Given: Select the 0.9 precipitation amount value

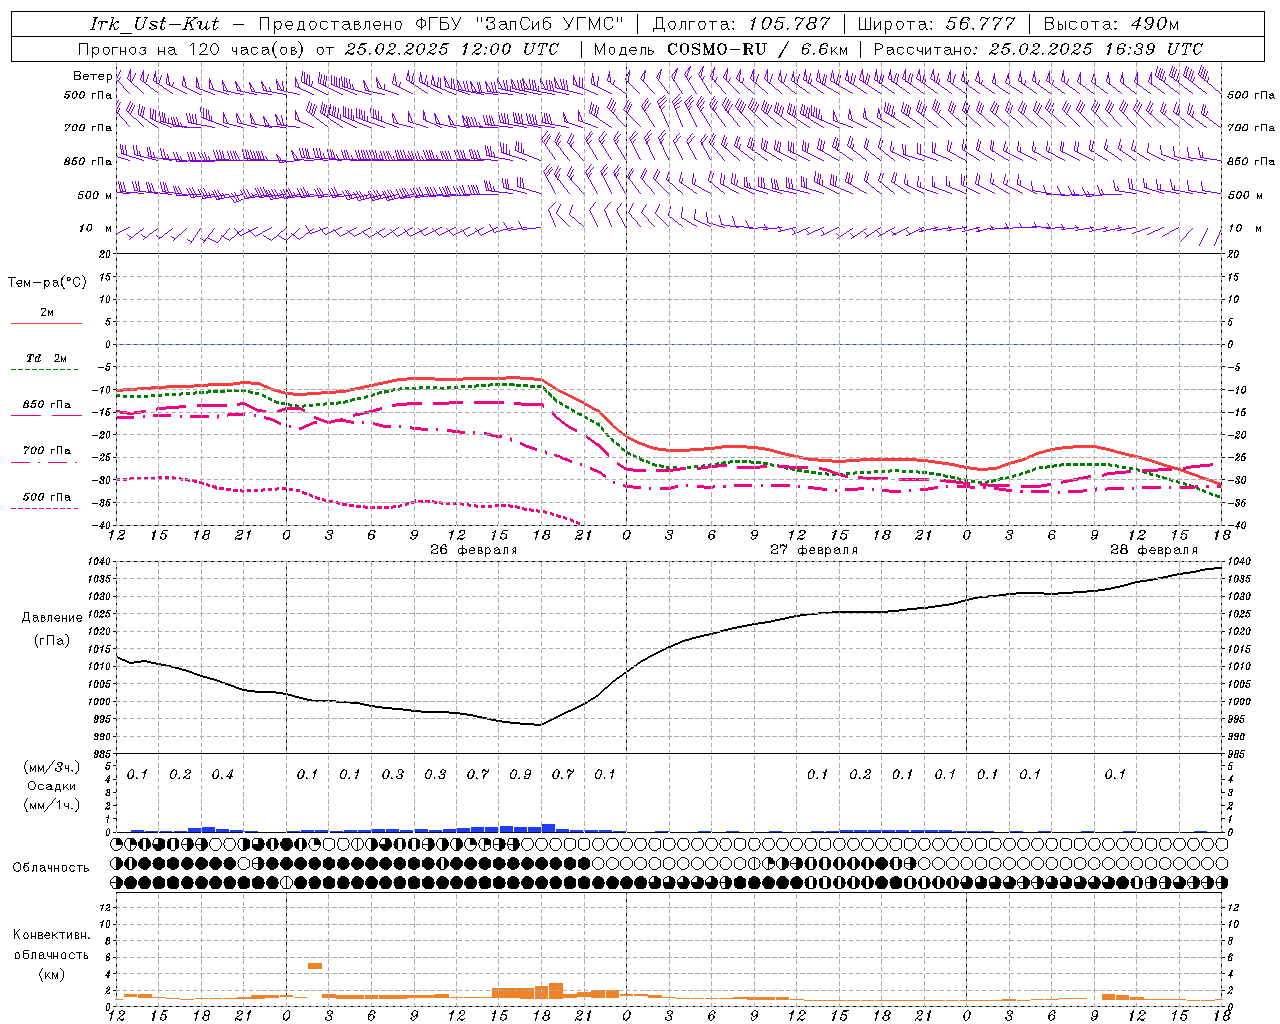Looking at the screenshot, I should point(520,774).
